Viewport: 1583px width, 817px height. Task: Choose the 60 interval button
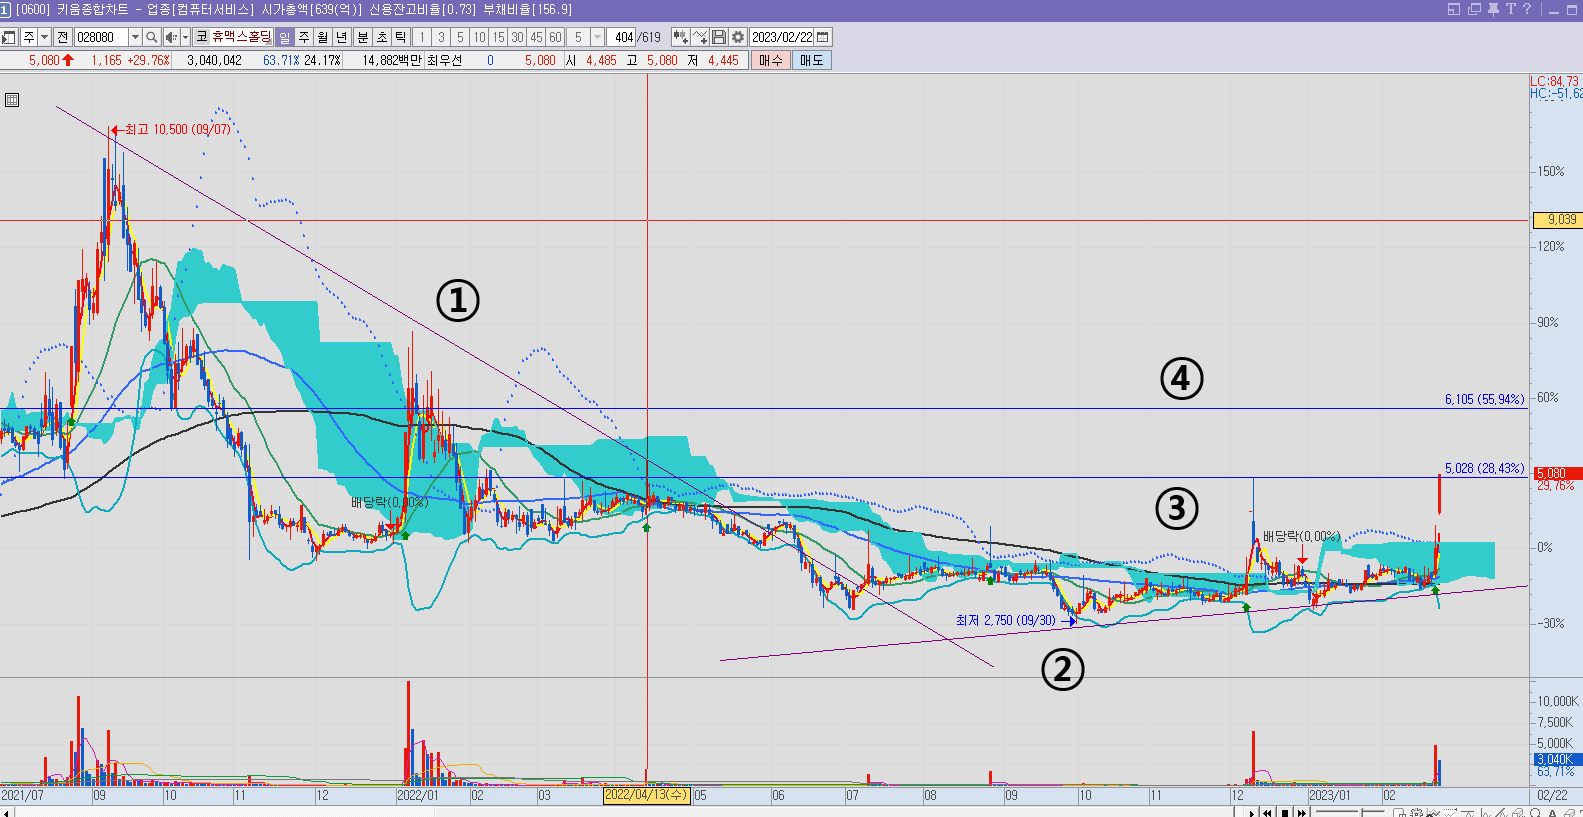point(555,37)
